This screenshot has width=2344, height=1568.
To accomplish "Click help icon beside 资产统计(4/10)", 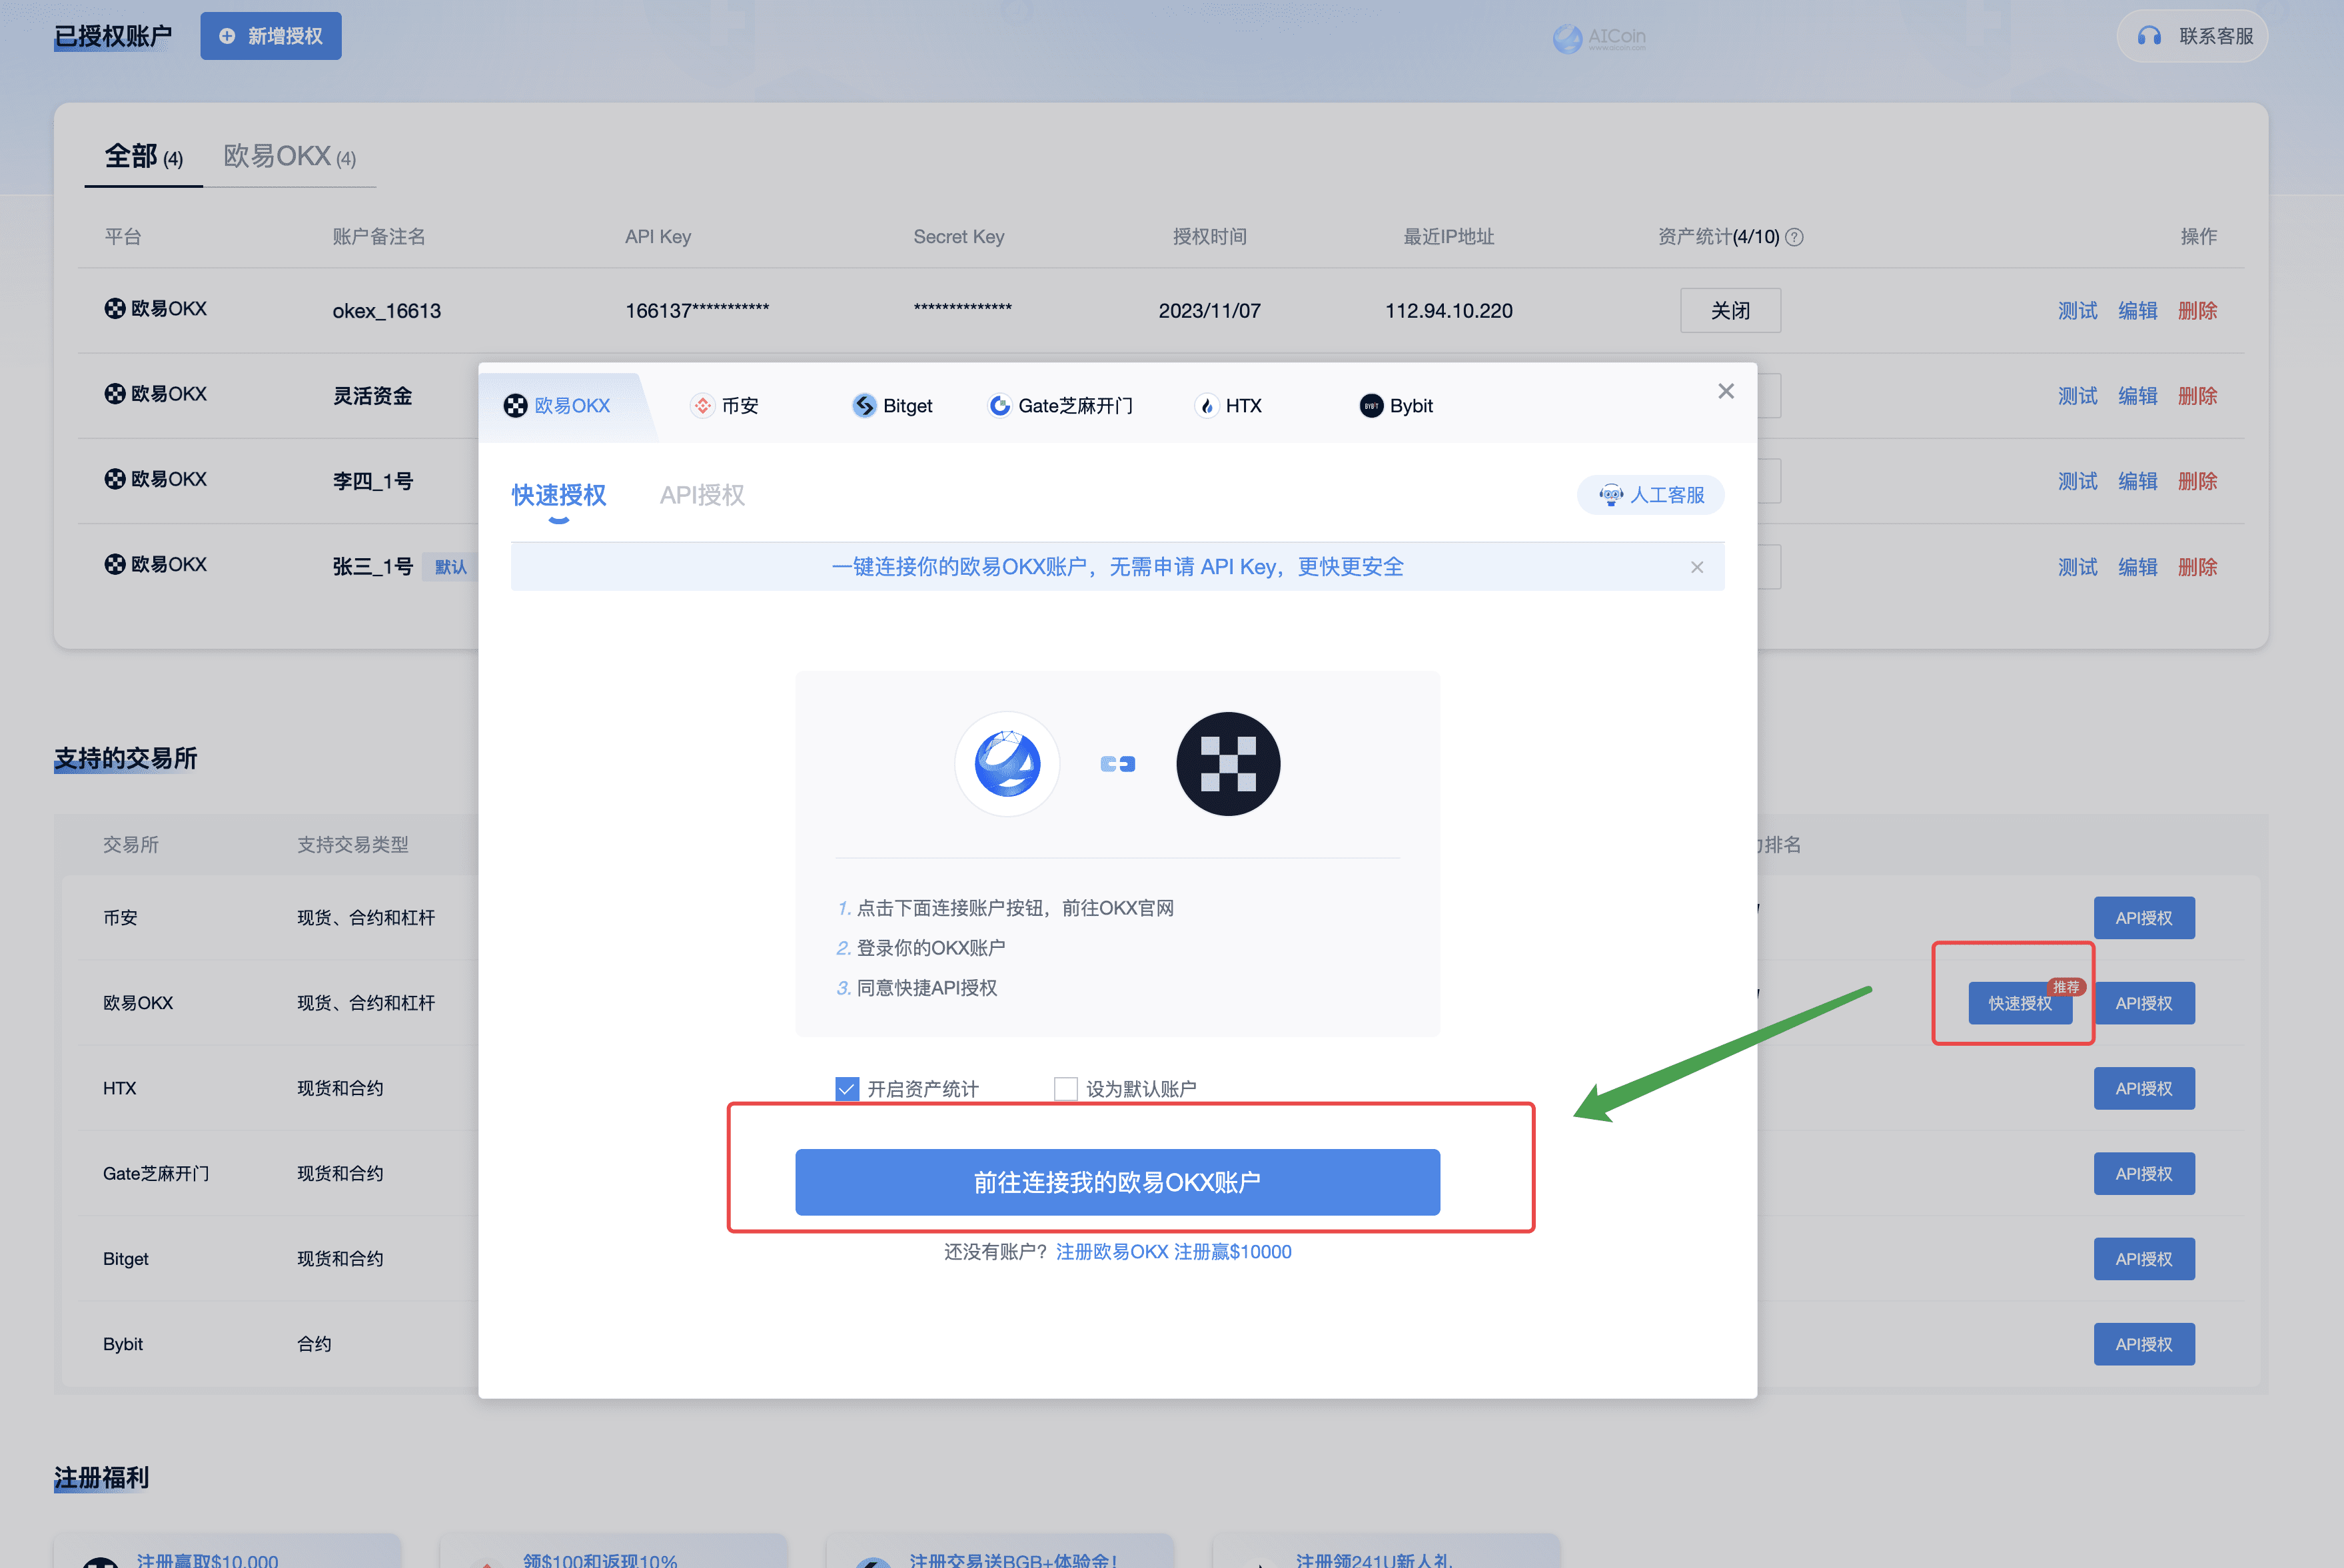I will coord(1794,237).
